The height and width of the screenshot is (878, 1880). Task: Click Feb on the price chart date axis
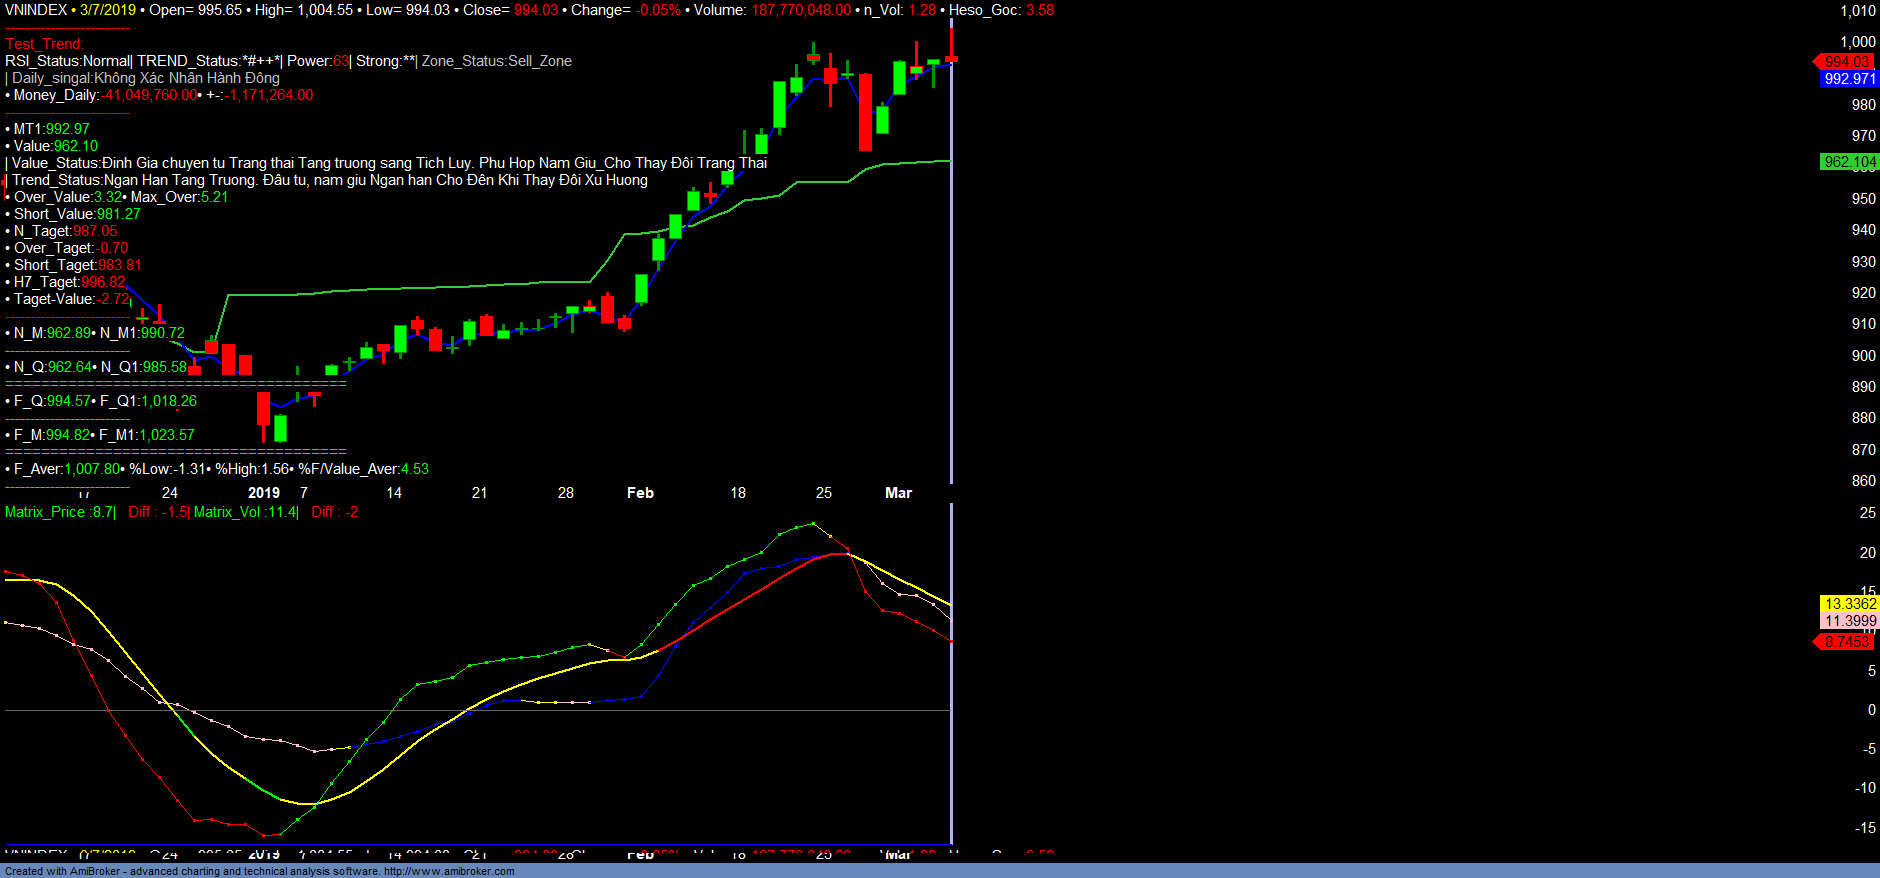640,493
